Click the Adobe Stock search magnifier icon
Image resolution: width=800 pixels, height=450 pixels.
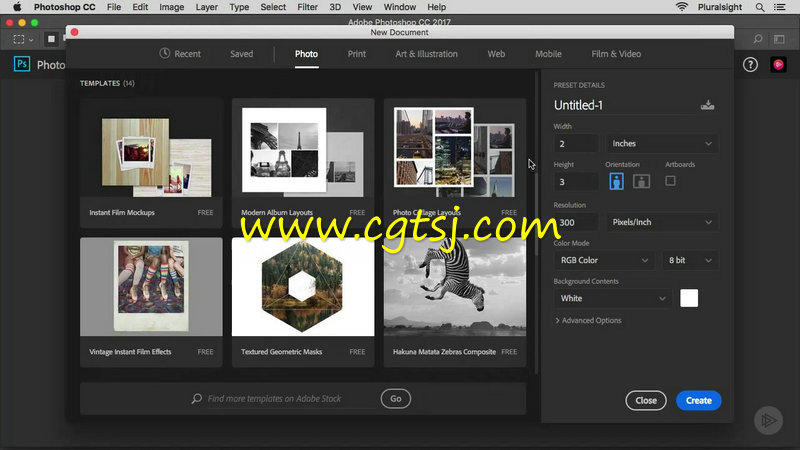tap(196, 398)
